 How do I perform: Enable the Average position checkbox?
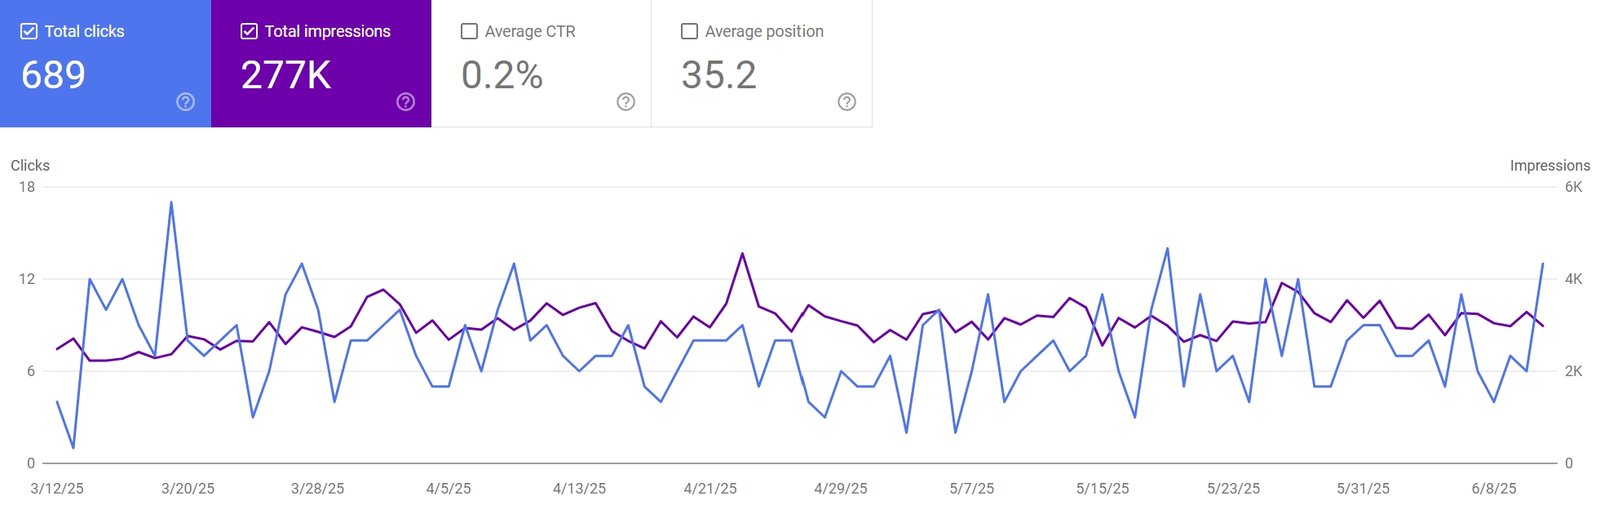689,31
